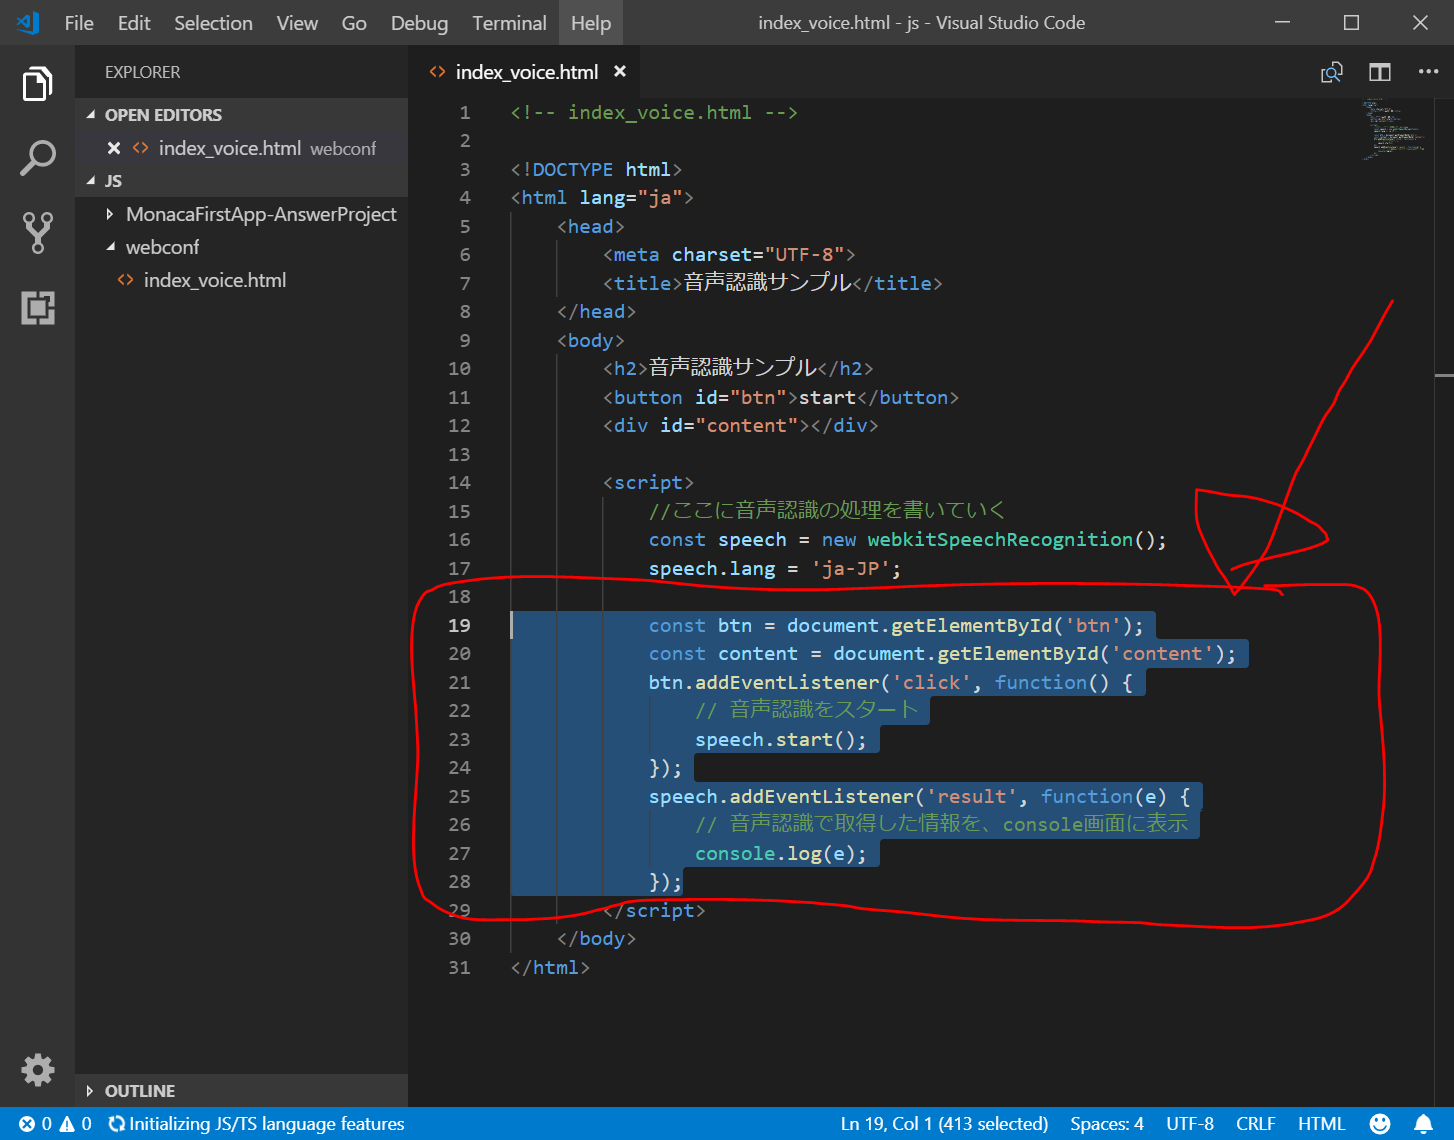The width and height of the screenshot is (1454, 1140).
Task: Collapse the OPEN EDITORS section
Action: point(163,115)
